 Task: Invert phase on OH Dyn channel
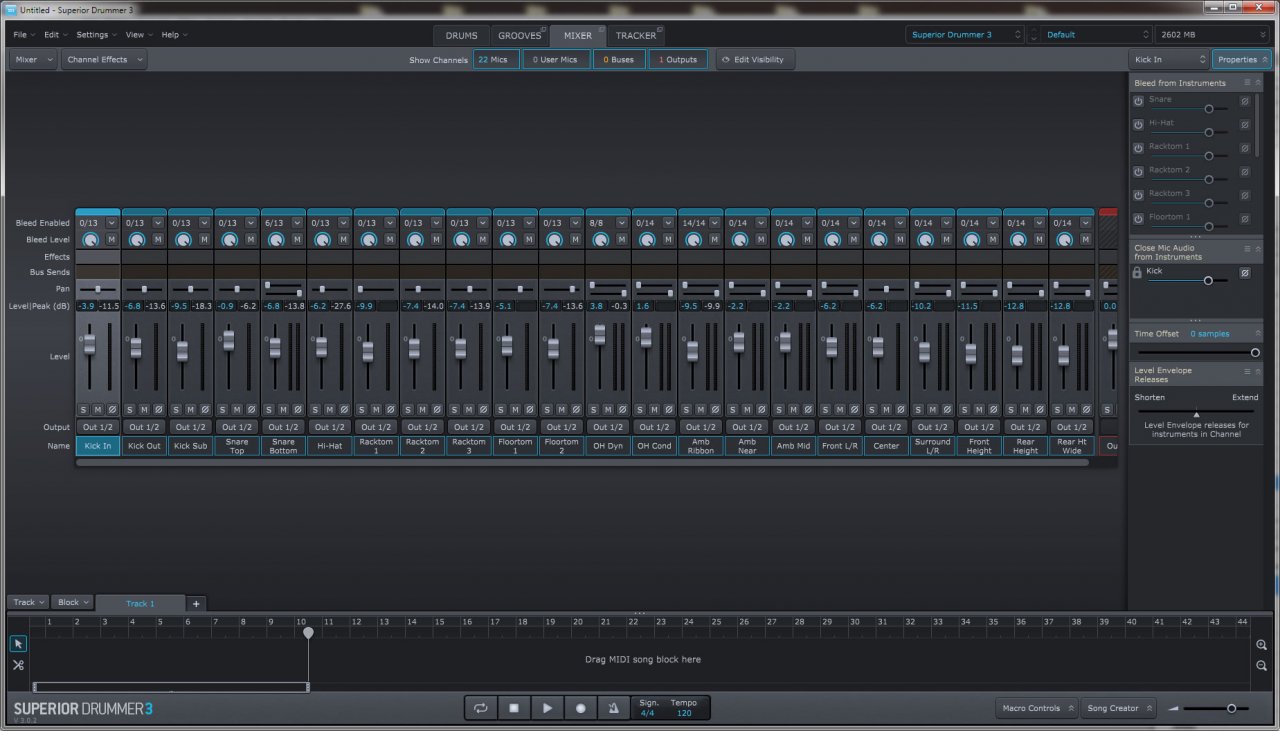[622, 409]
